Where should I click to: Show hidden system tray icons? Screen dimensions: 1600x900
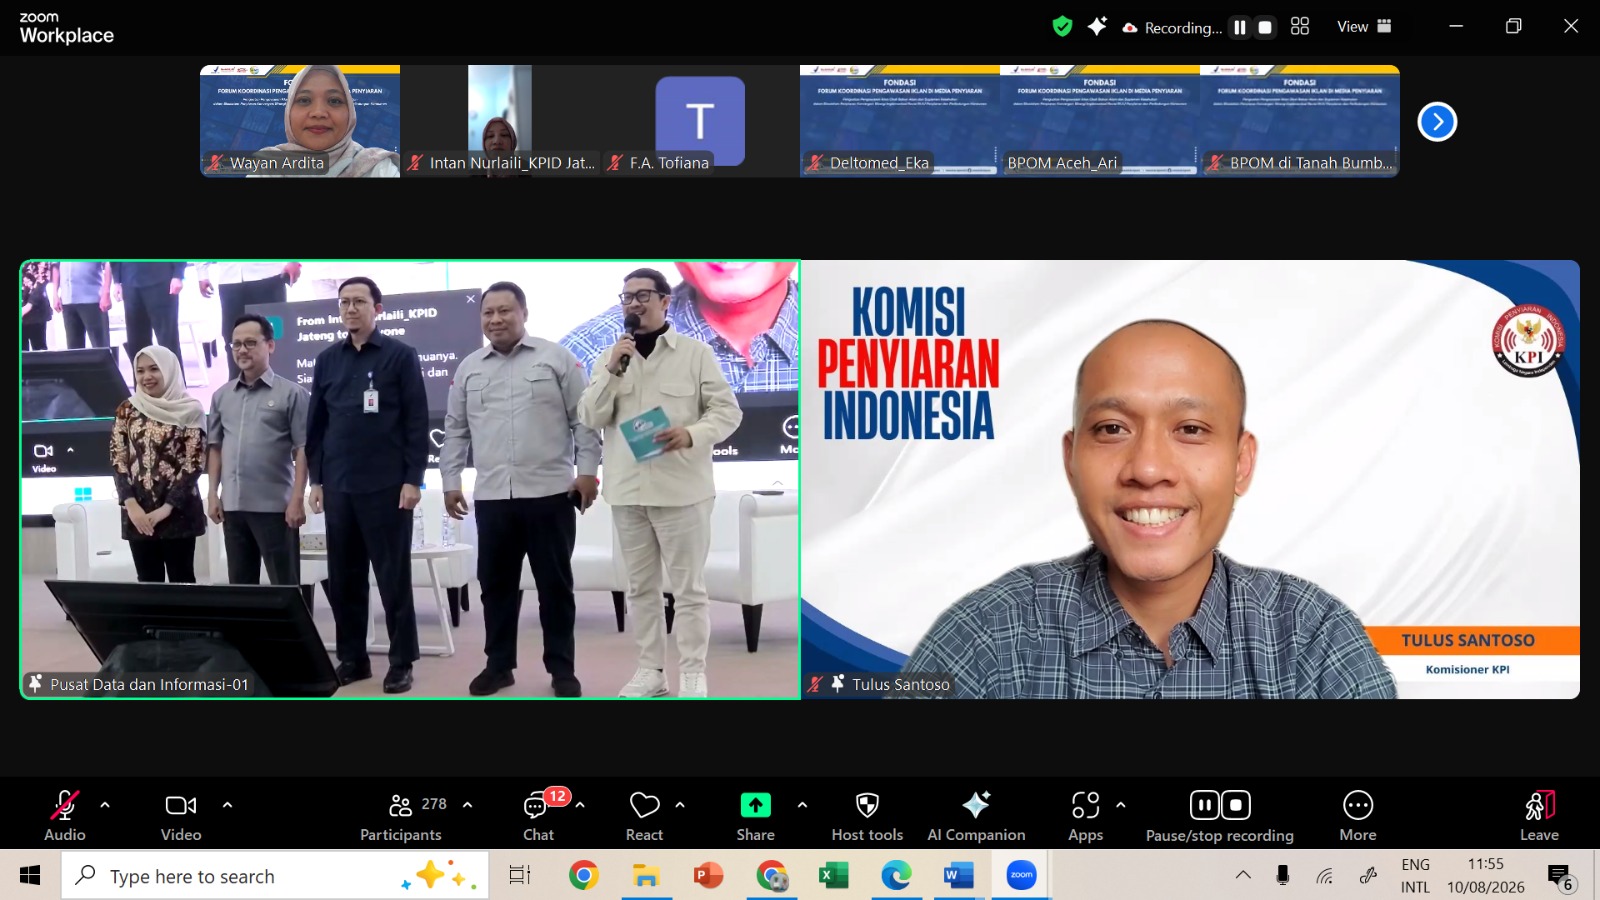1243,876
